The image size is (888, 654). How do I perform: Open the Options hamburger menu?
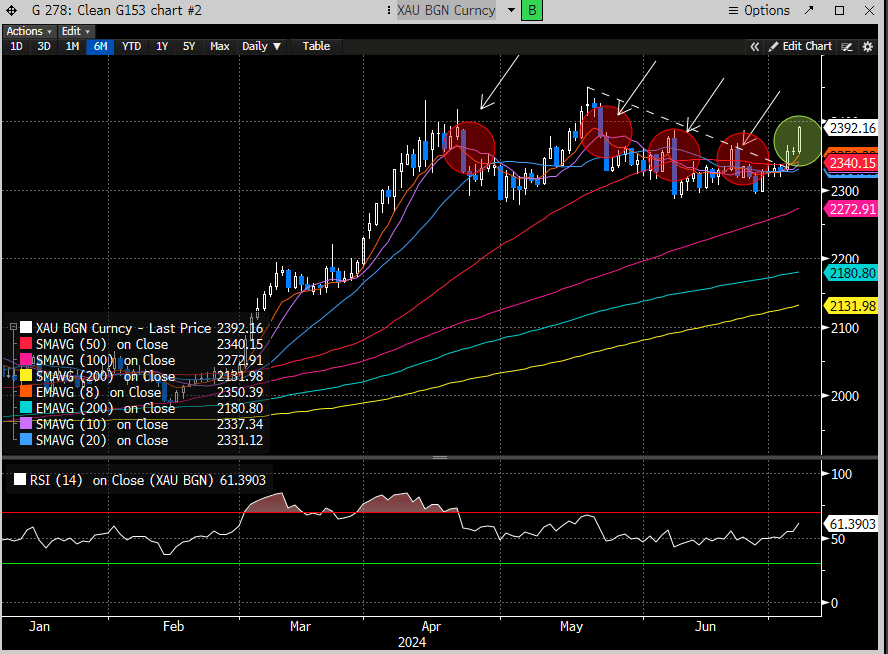758,11
